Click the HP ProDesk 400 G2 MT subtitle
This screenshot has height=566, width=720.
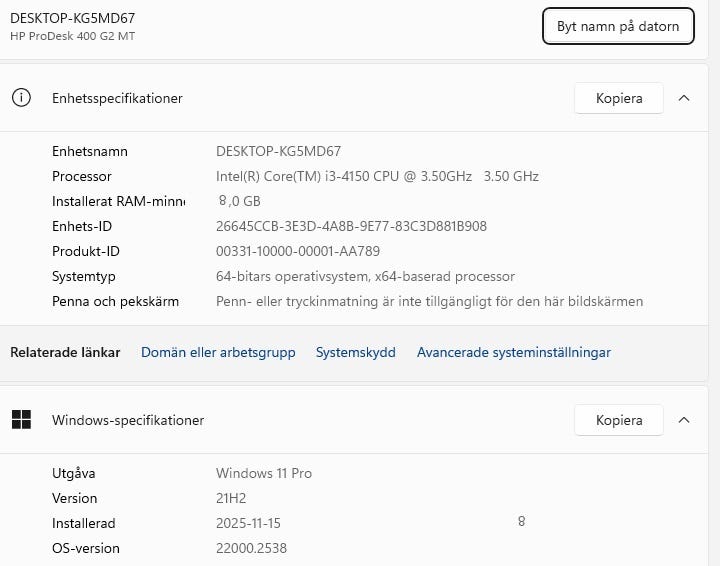(72, 36)
